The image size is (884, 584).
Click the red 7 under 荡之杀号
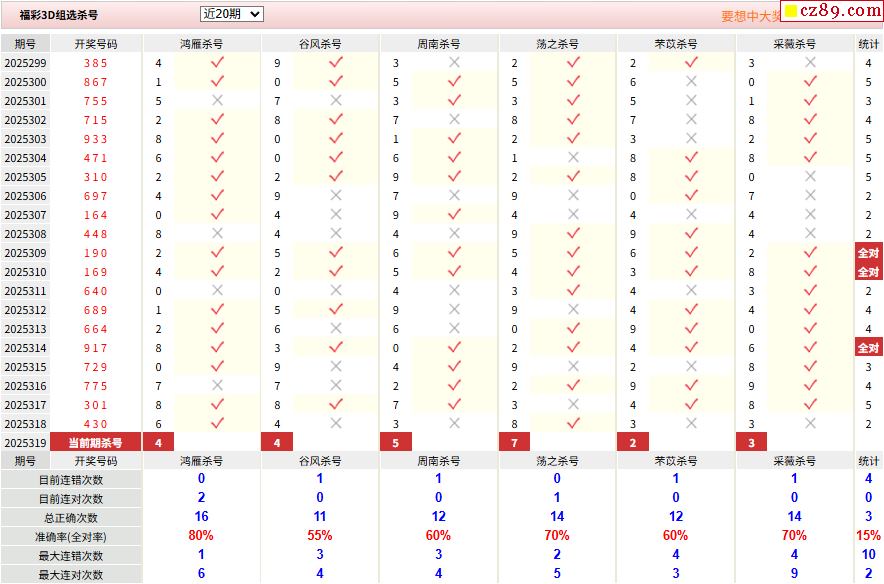514,443
